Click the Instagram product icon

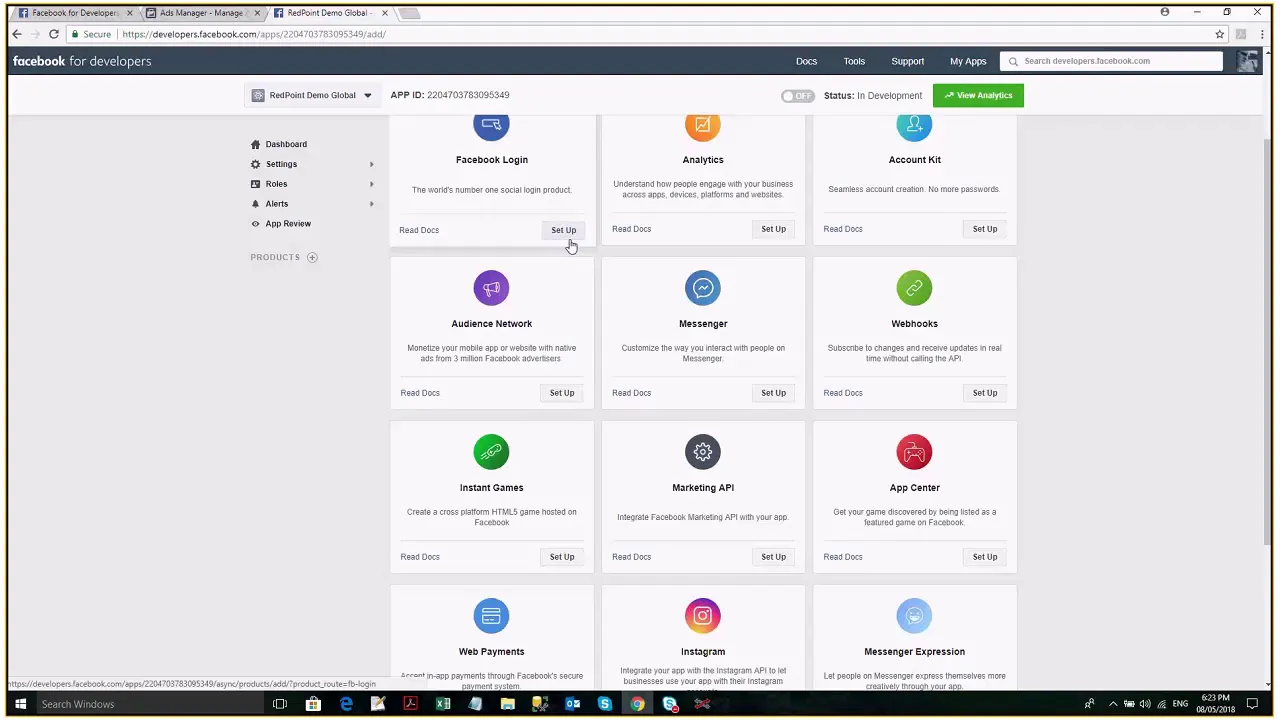pos(703,616)
